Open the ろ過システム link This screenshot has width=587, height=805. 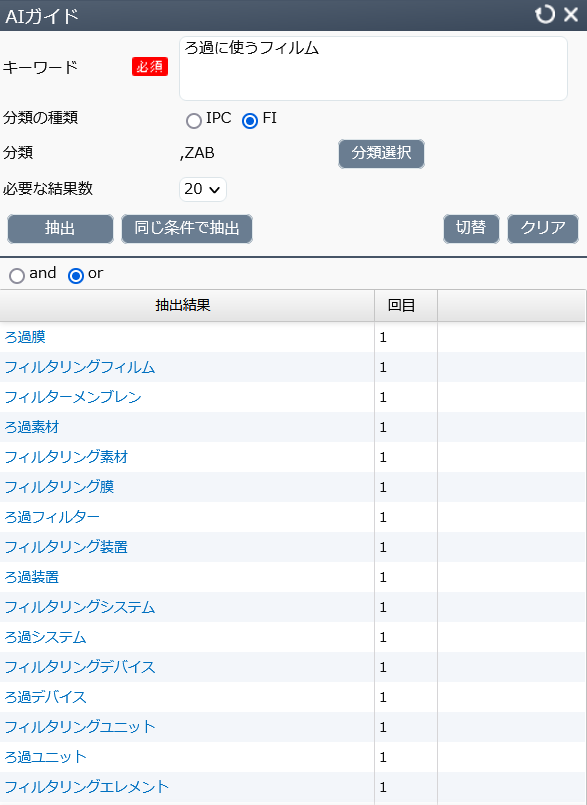coord(45,637)
